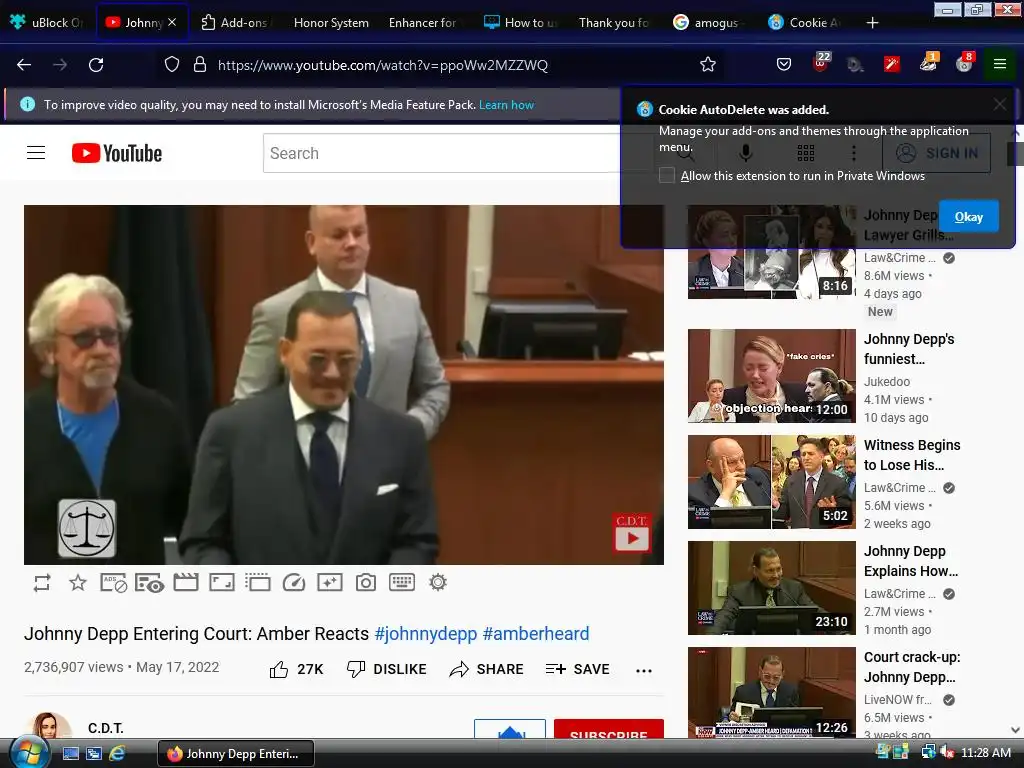
Task: Switch to the Add-ons tab
Action: (x=234, y=23)
